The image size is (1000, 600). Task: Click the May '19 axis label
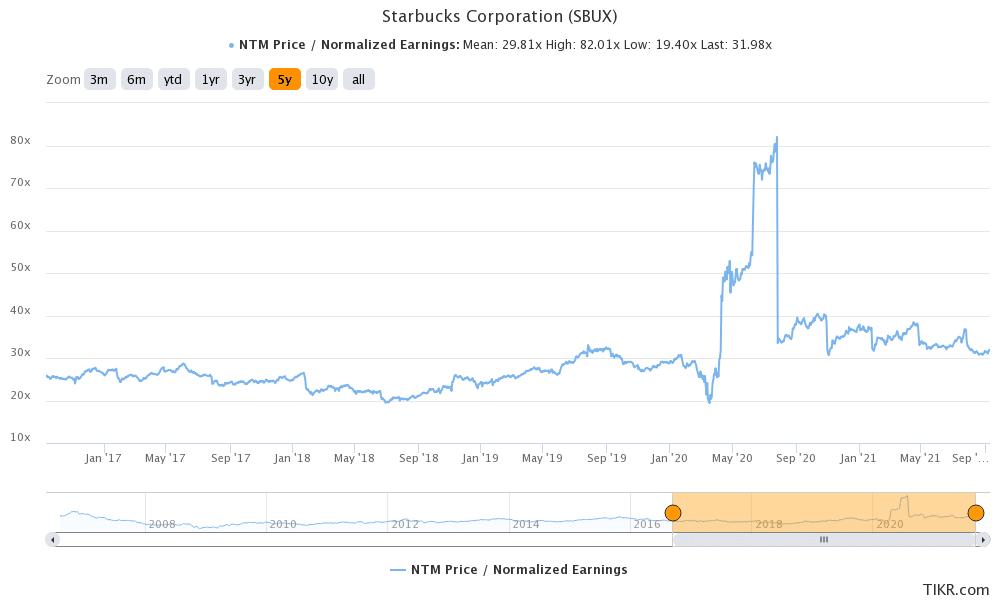tap(542, 458)
